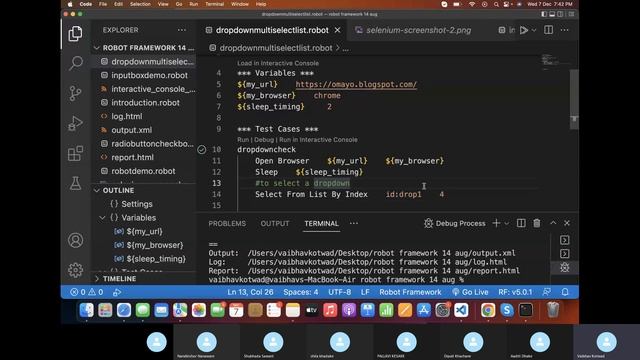Image resolution: width=640 pixels, height=360 pixels.
Task: Show errors and warnings count in status bar
Action: [x=87, y=292]
